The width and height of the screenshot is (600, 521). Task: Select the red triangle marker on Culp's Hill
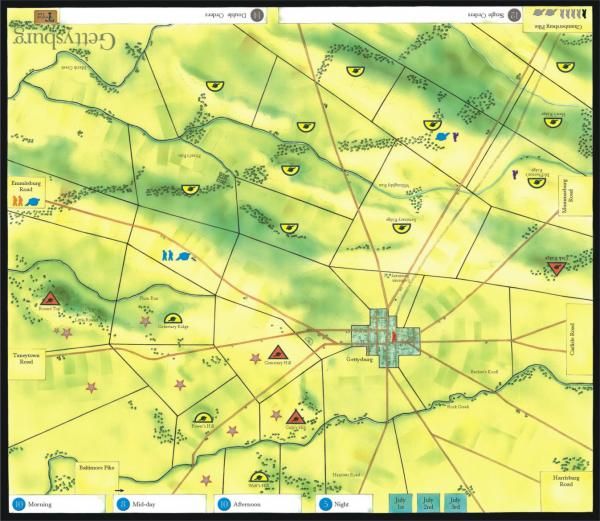pos(294,417)
